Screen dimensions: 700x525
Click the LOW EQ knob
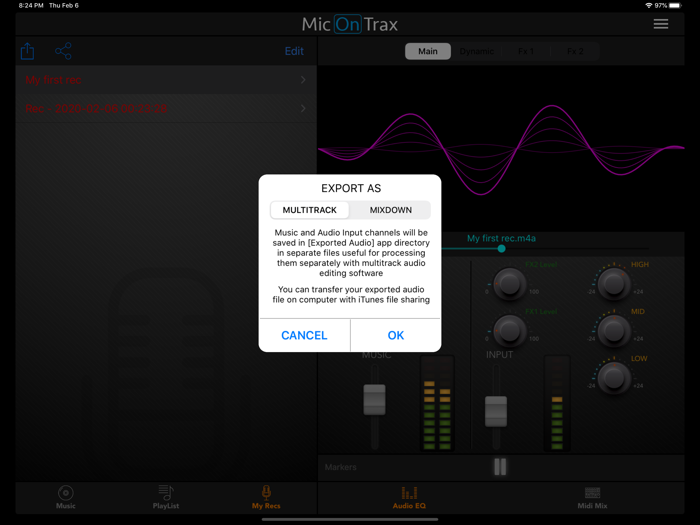[614, 378]
